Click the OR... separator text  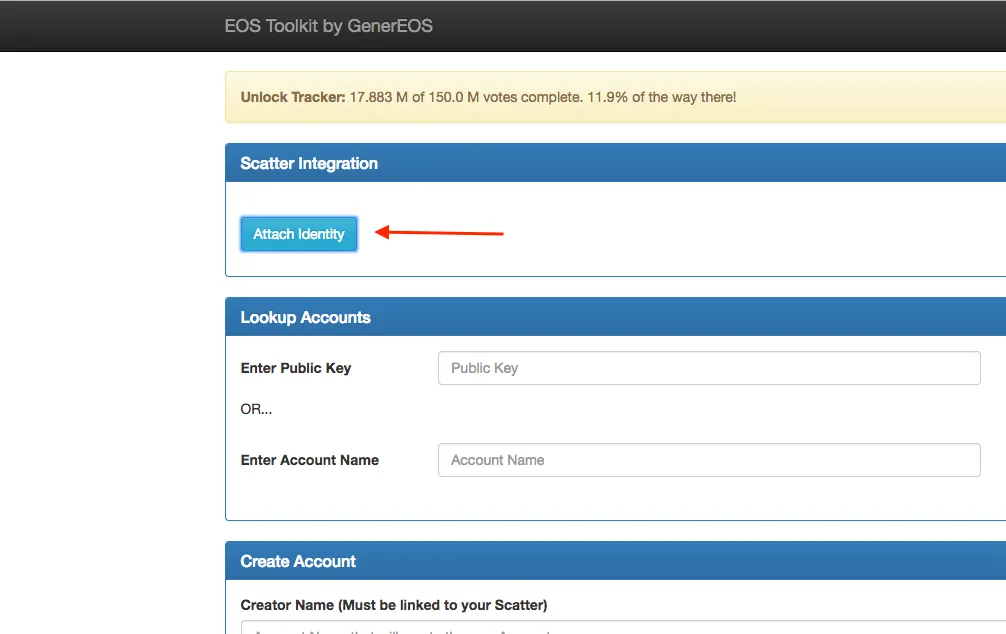tap(256, 409)
